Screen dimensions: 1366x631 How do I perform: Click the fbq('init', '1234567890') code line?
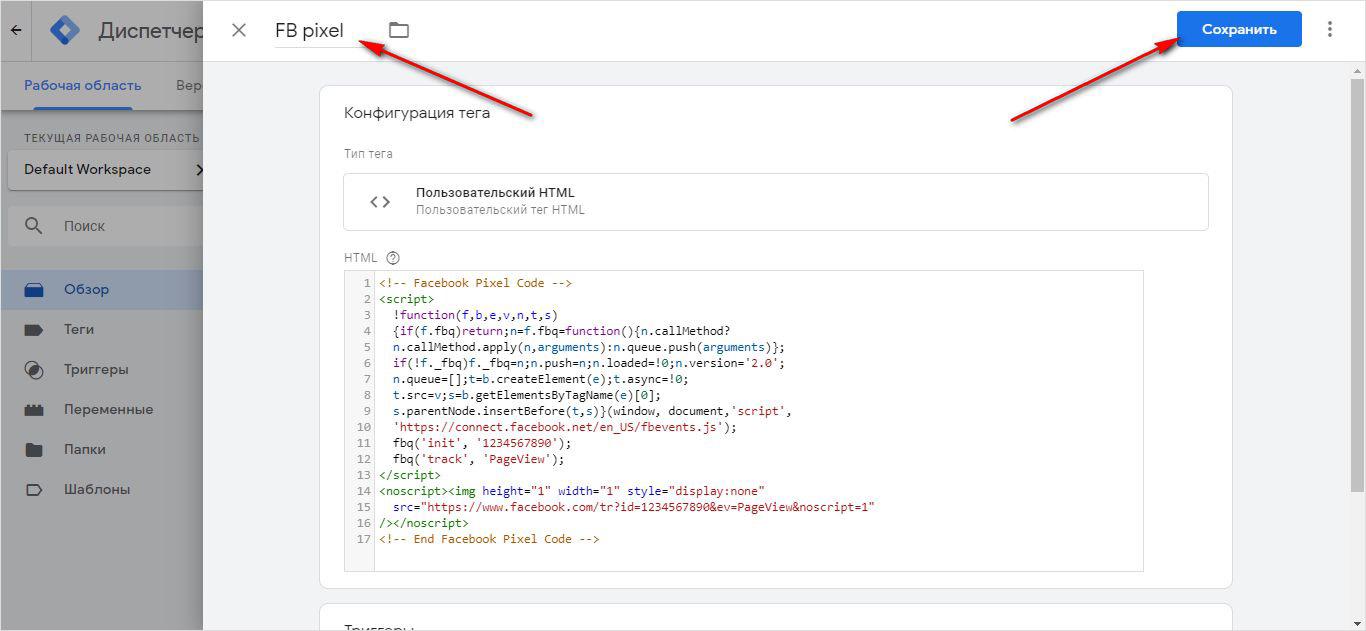click(x=482, y=443)
